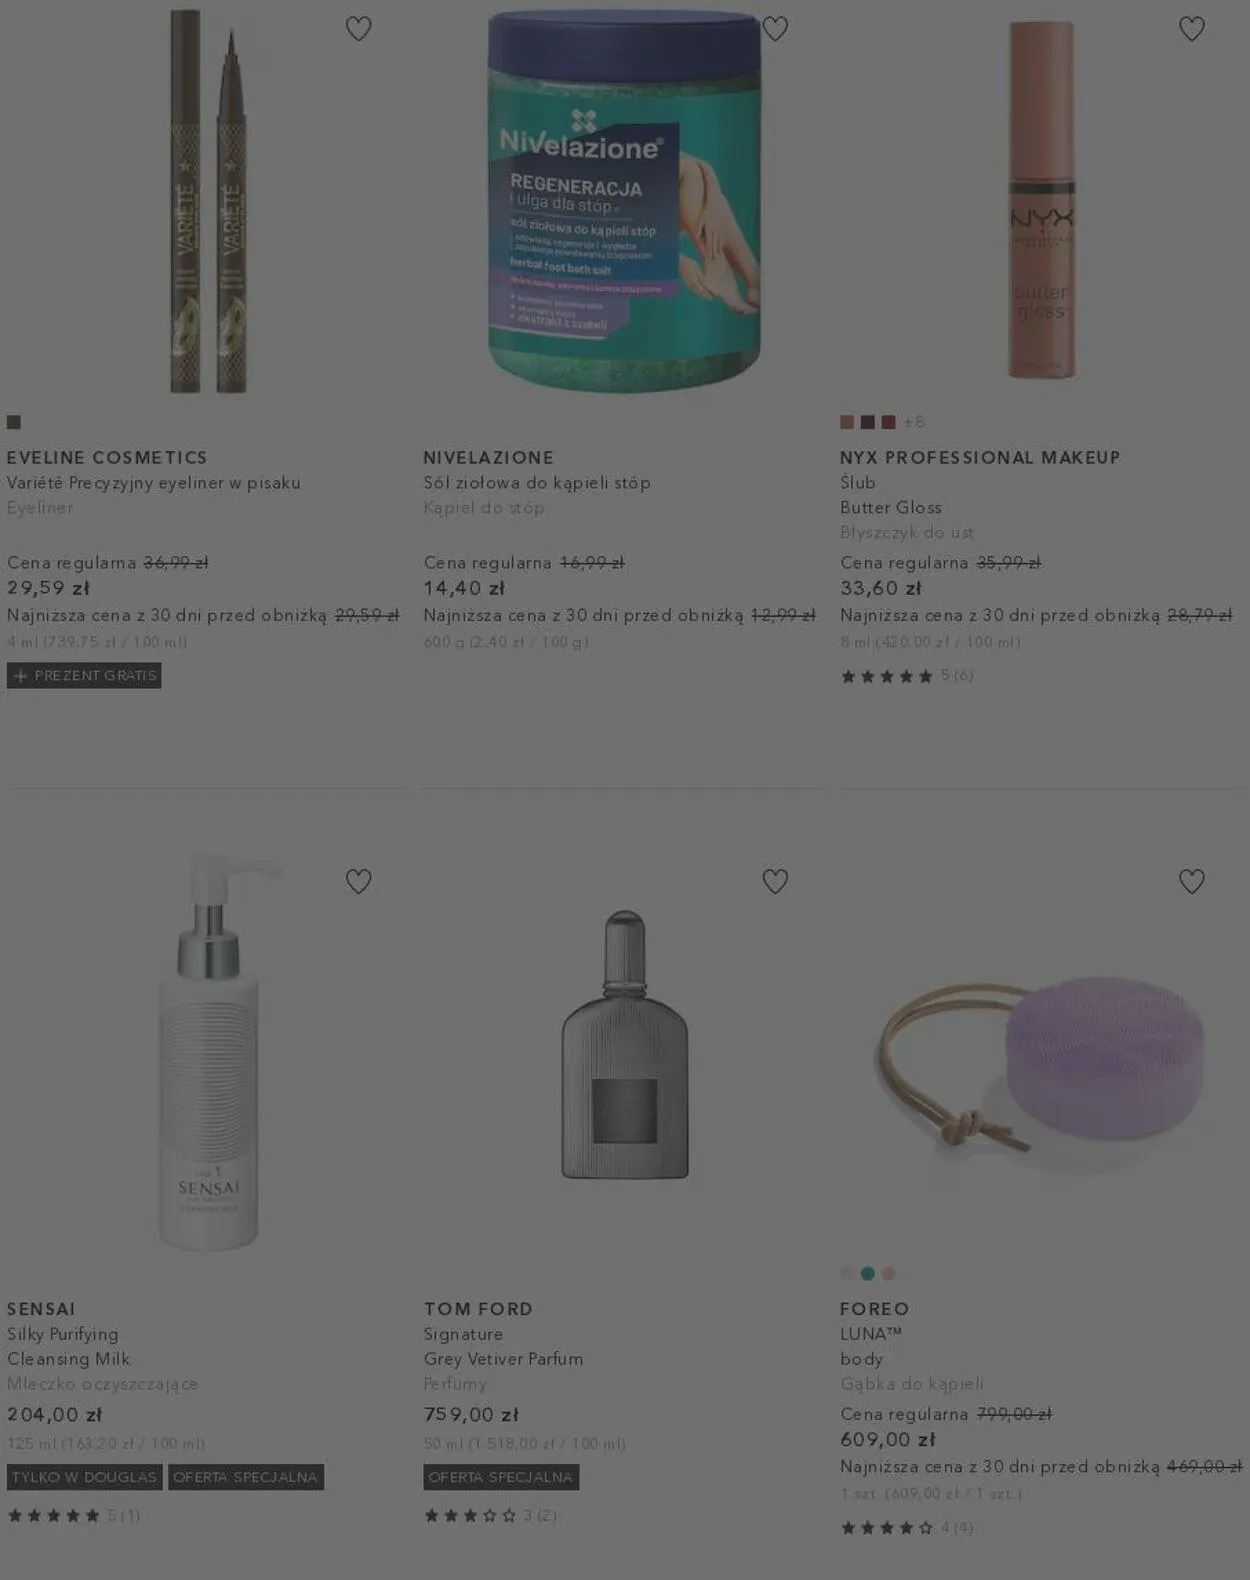
Task: Click the Tylko w Douglas label
Action: [84, 1477]
